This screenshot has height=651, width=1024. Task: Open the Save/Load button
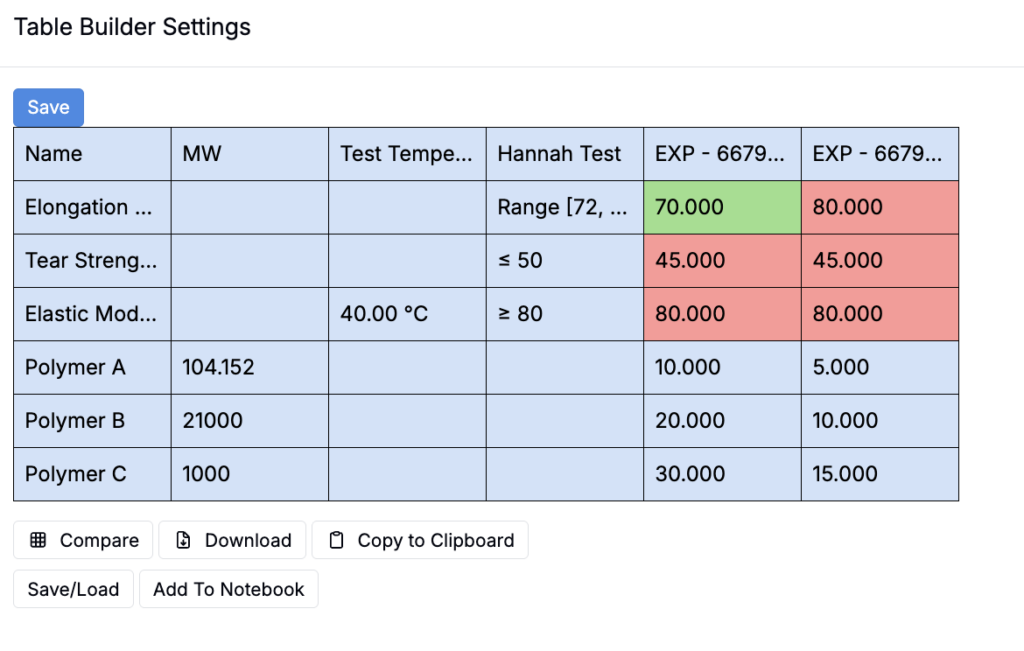tap(73, 589)
